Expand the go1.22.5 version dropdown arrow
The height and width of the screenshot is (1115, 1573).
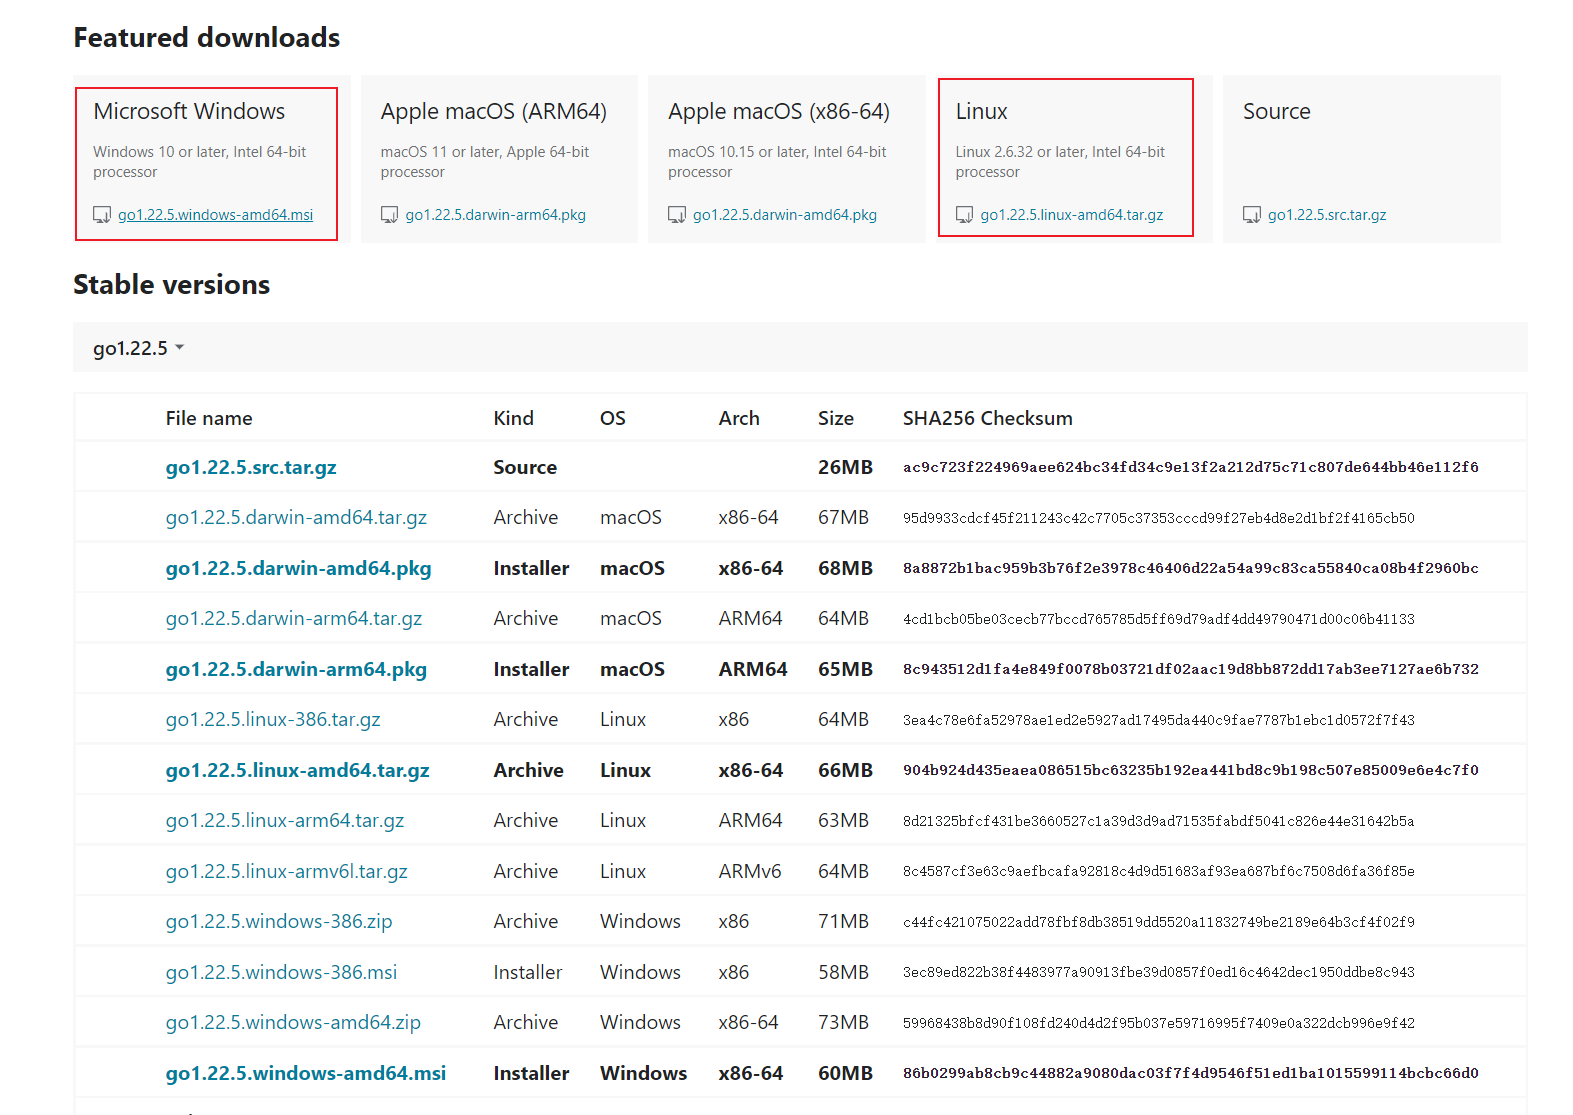coord(180,348)
